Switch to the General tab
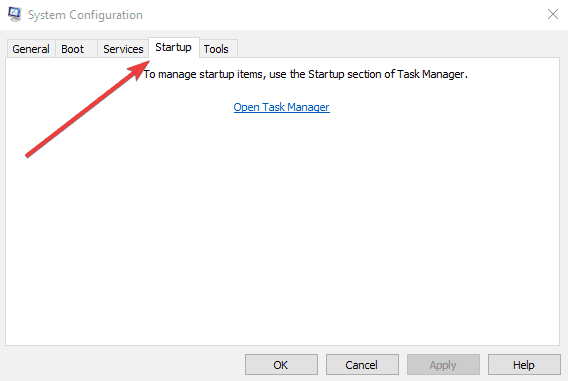 tap(31, 49)
